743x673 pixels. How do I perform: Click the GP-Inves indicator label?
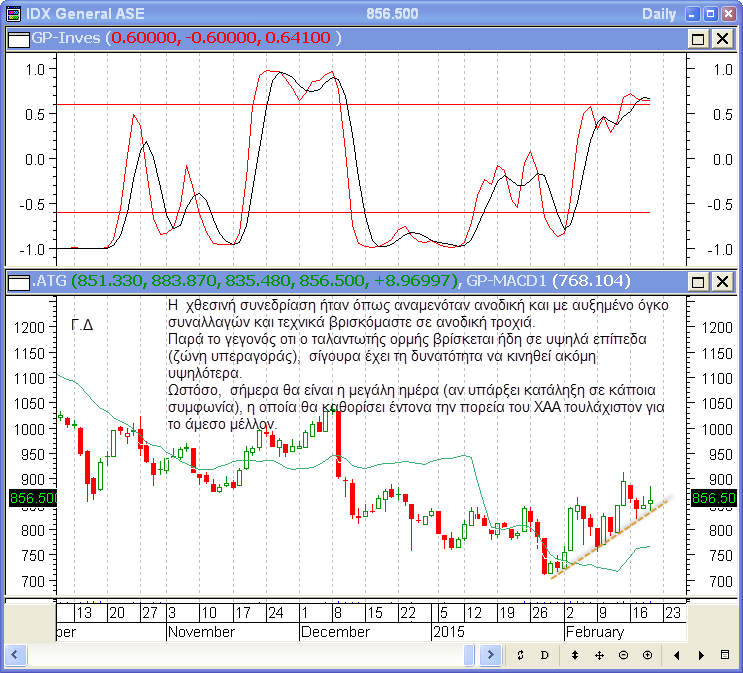tap(66, 38)
